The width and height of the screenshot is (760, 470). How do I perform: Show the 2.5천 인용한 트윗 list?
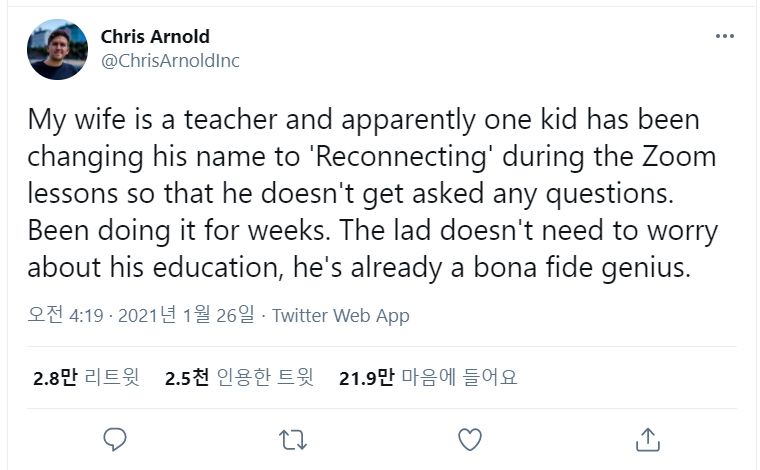tap(239, 378)
